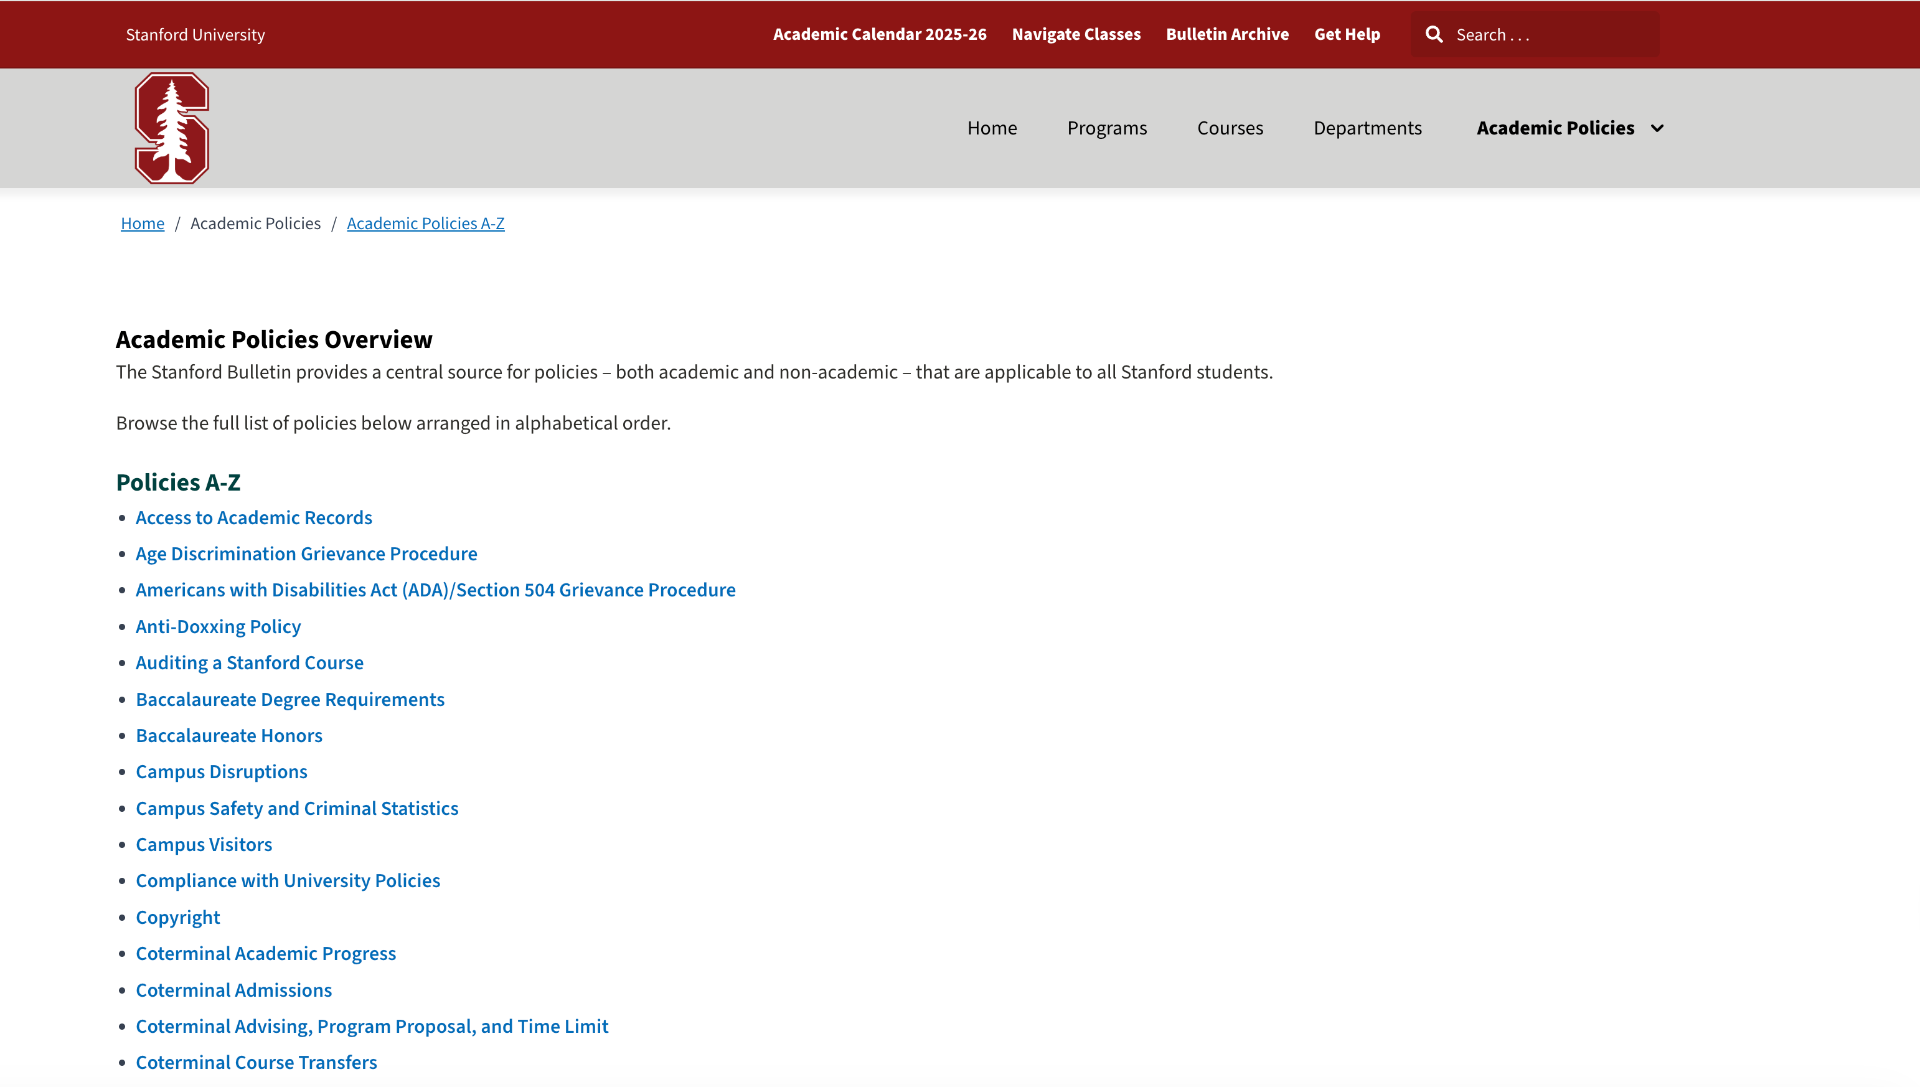Click the Policies A-Z heading

178,483
